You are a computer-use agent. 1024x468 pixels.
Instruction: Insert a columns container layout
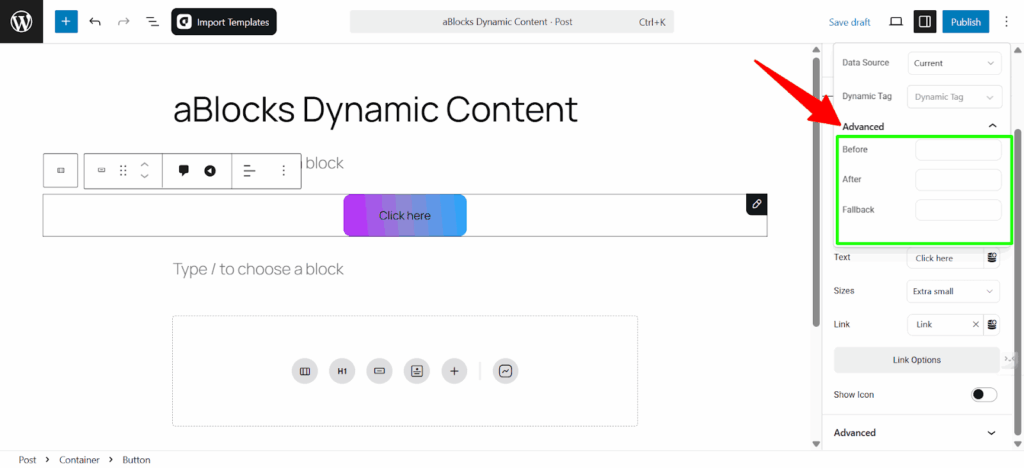(x=304, y=371)
